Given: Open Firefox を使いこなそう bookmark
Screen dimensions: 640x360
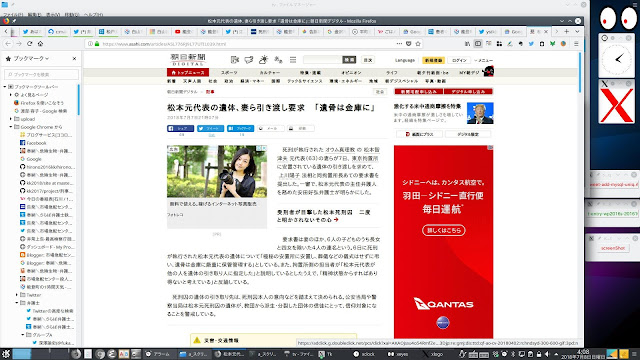Looking at the screenshot, I should 39,103.
